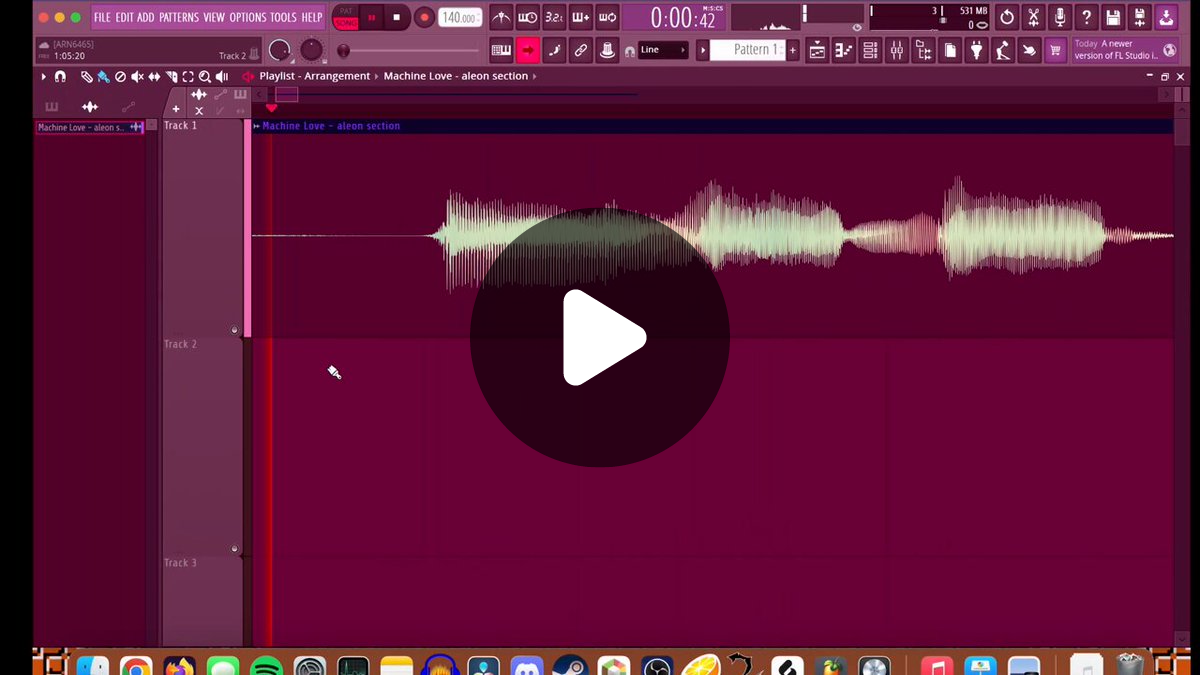This screenshot has width=1200, height=675.
Task: Toggle the Track 1 mute switch
Action: pos(234,330)
